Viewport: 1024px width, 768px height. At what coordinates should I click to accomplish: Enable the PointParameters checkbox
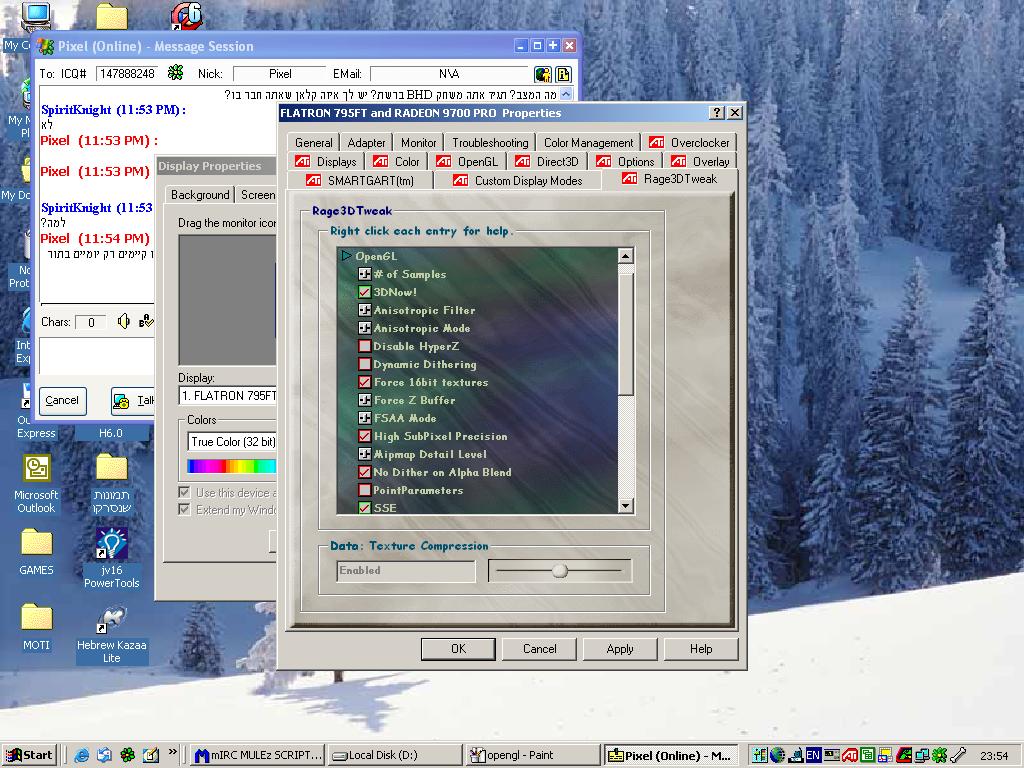pyautogui.click(x=364, y=490)
